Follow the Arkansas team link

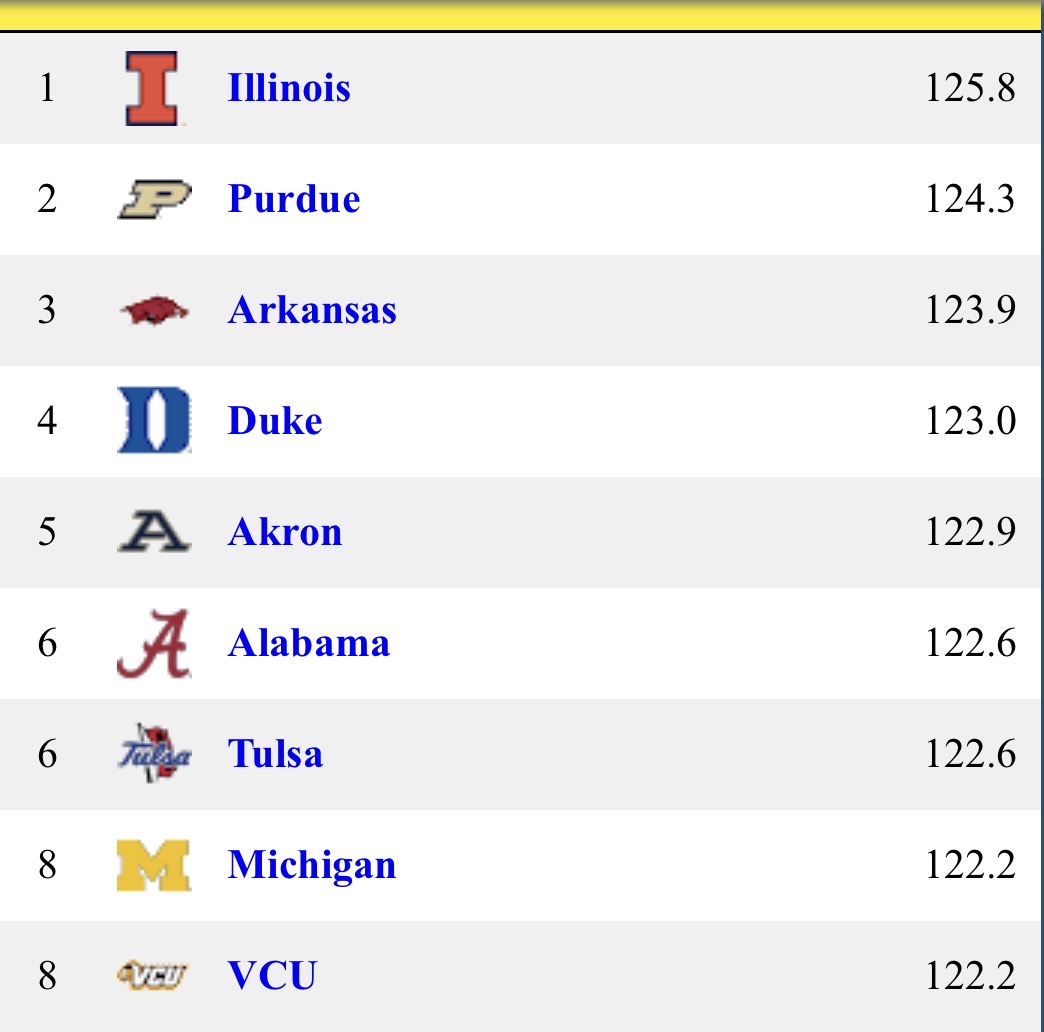click(x=312, y=311)
